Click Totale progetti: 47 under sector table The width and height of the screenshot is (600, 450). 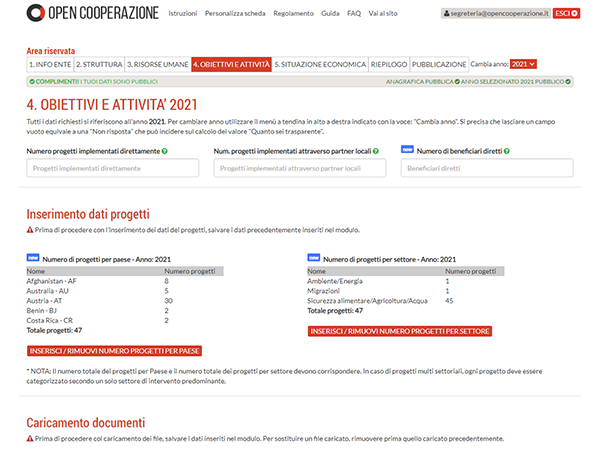click(335, 310)
